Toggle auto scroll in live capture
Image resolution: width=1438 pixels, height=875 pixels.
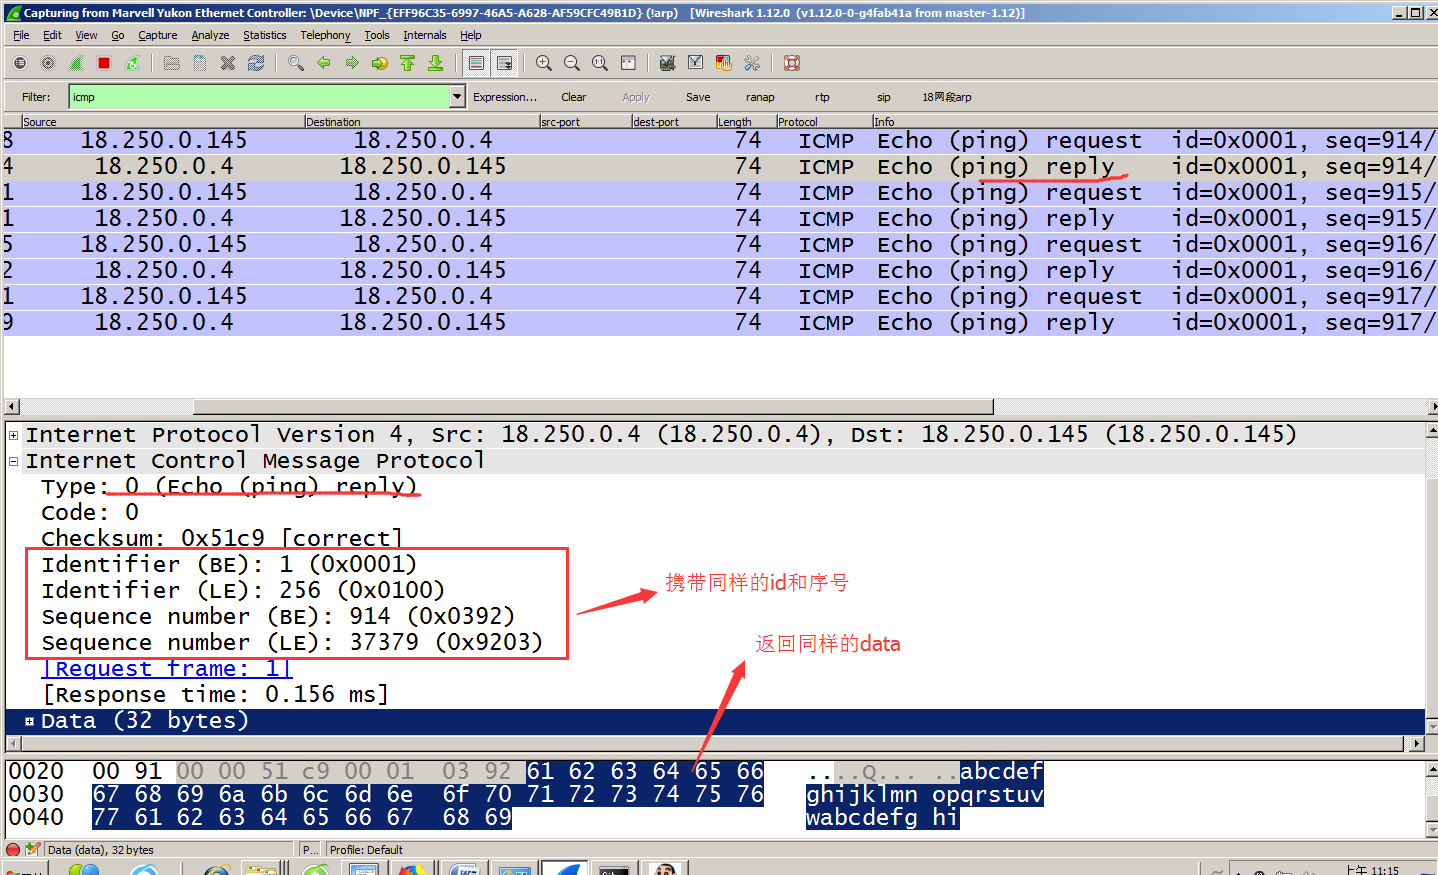pos(505,63)
